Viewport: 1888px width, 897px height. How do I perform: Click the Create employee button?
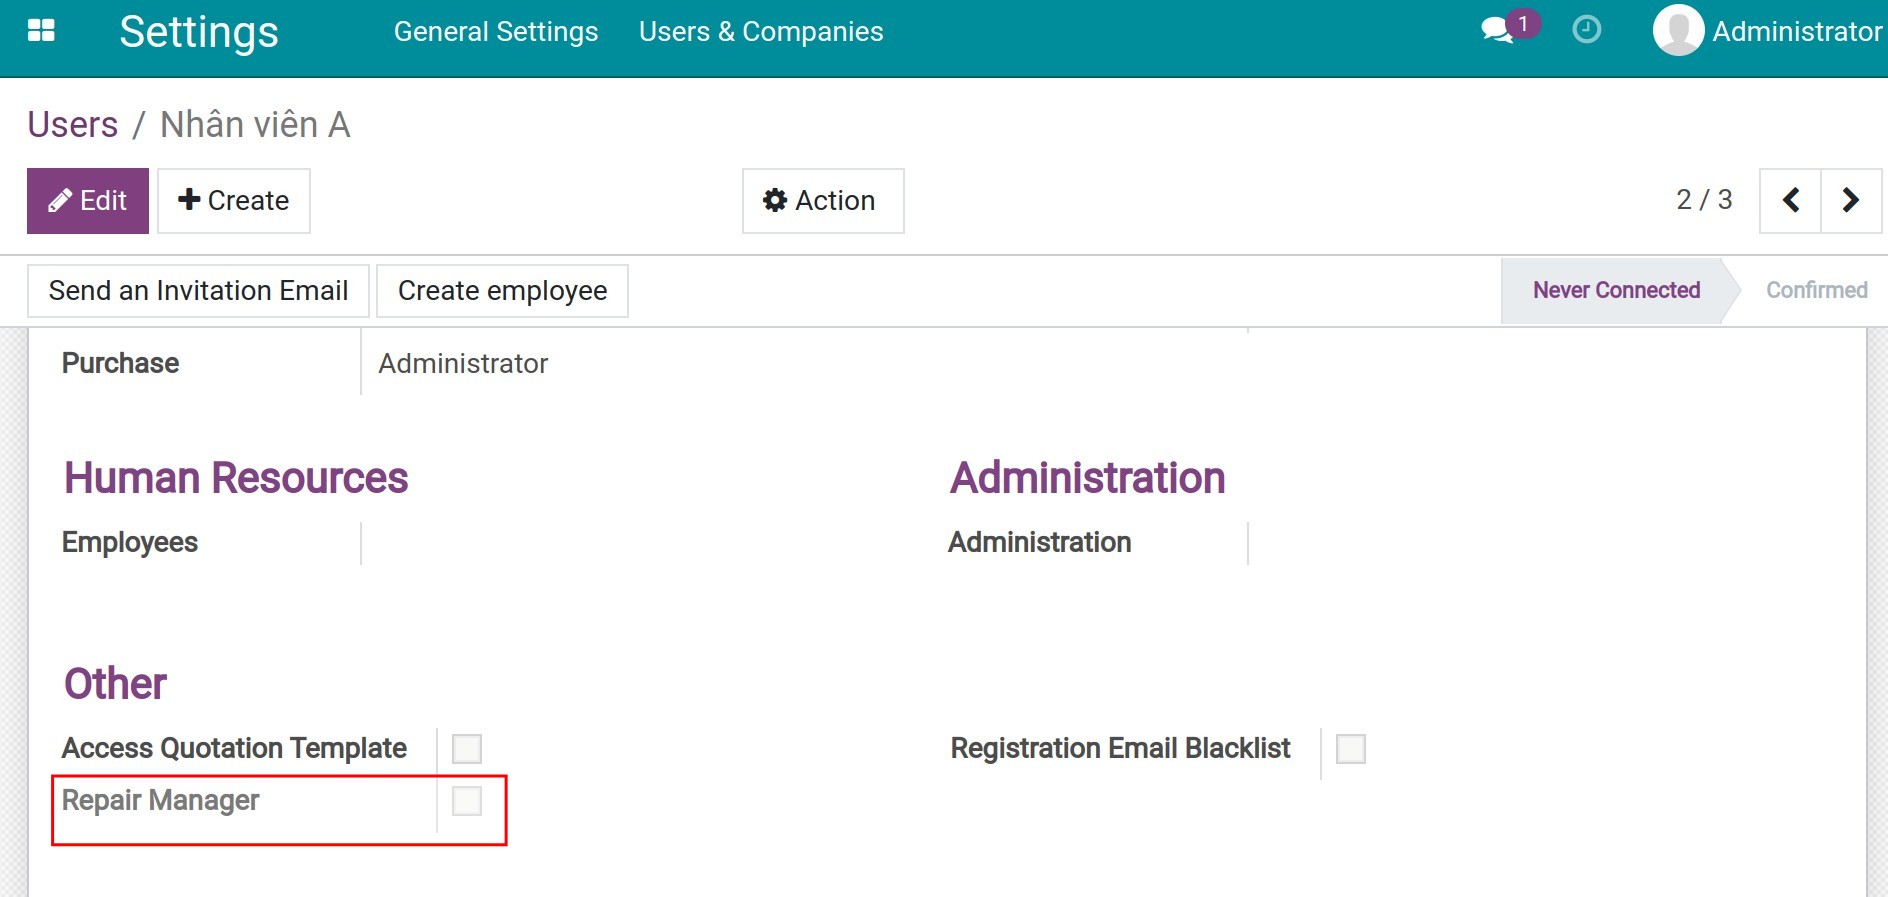pos(502,291)
